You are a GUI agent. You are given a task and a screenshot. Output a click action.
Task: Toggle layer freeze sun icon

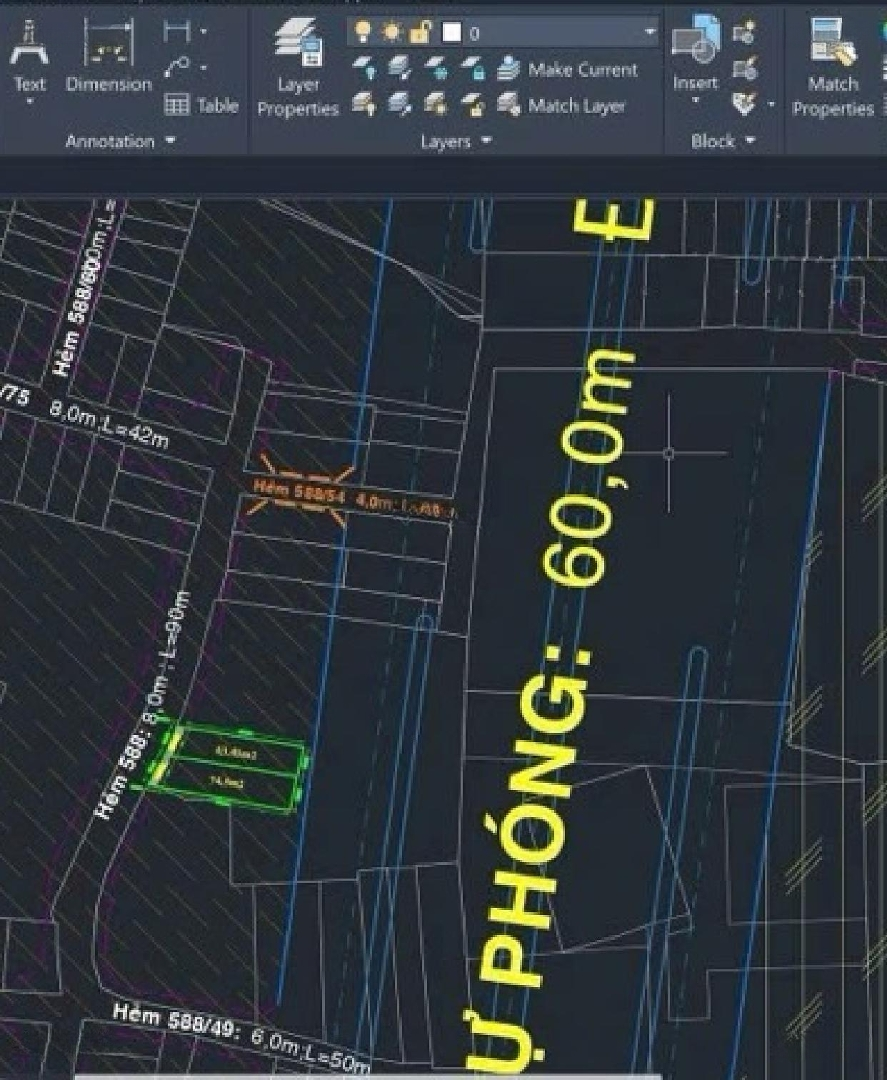(391, 32)
